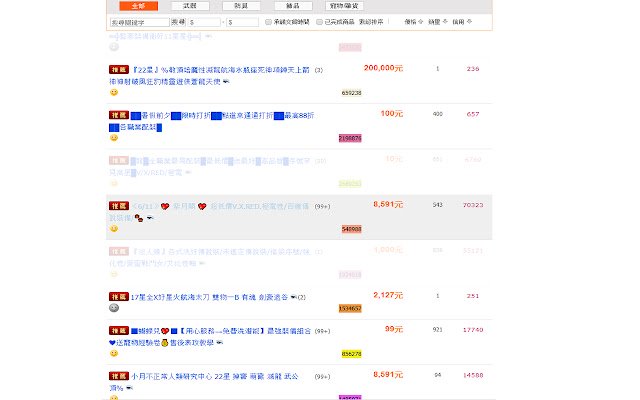Click seller ID tag 540988
The width and height of the screenshot is (640, 400).
click(x=351, y=229)
